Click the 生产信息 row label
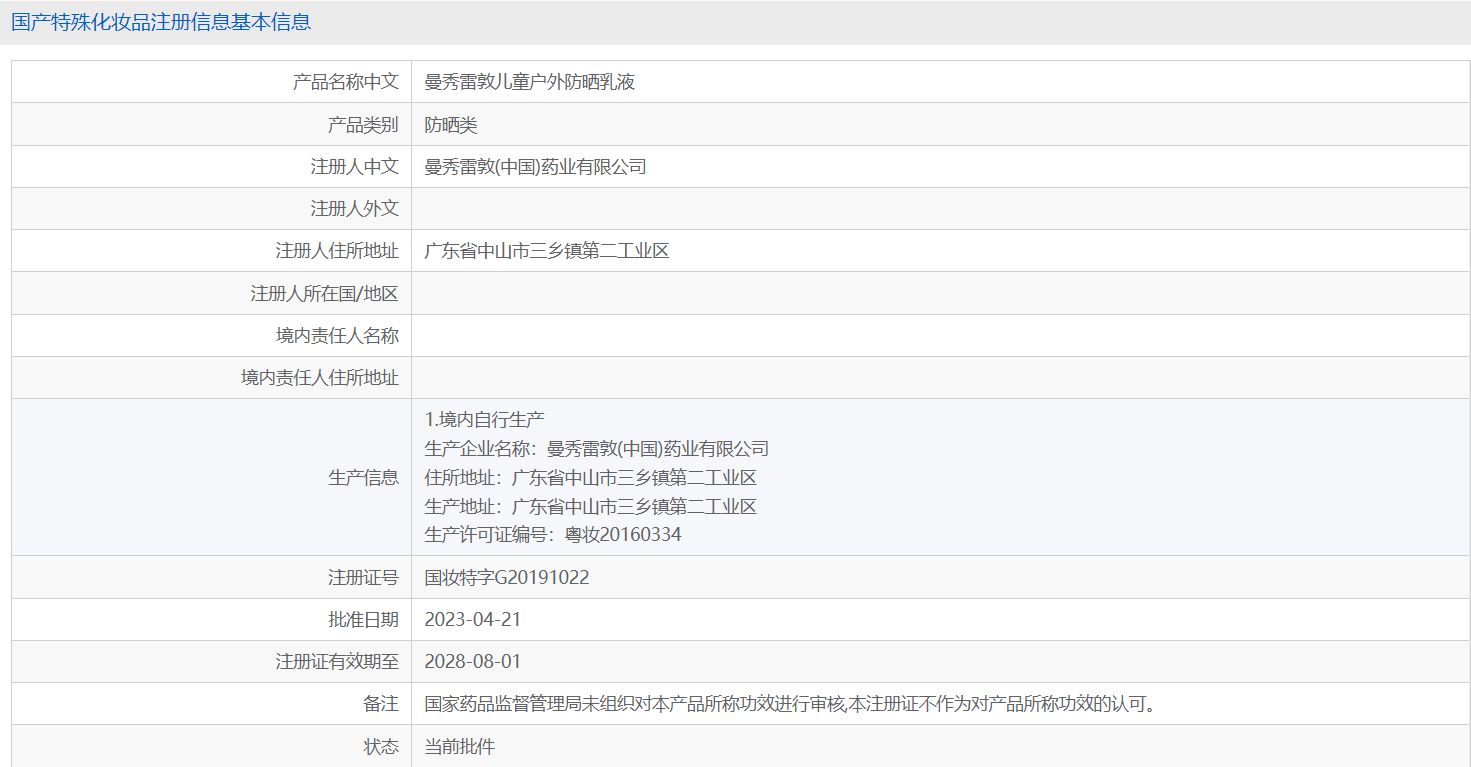 (363, 478)
